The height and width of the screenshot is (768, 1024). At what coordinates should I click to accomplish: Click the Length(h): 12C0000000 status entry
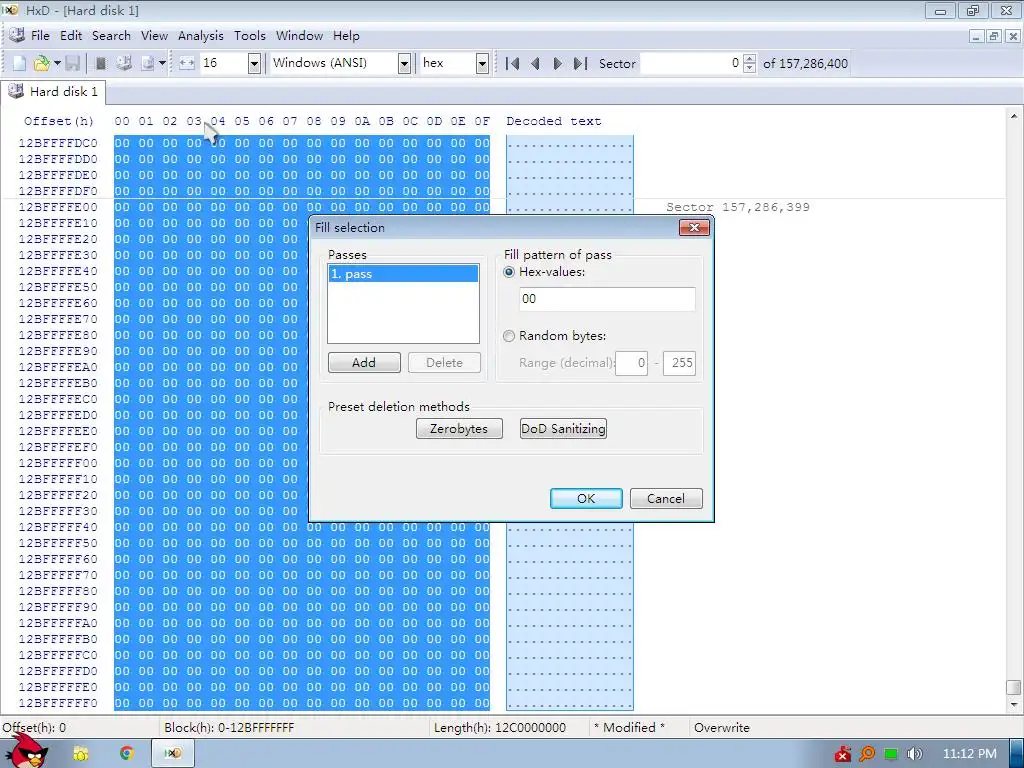coord(500,728)
